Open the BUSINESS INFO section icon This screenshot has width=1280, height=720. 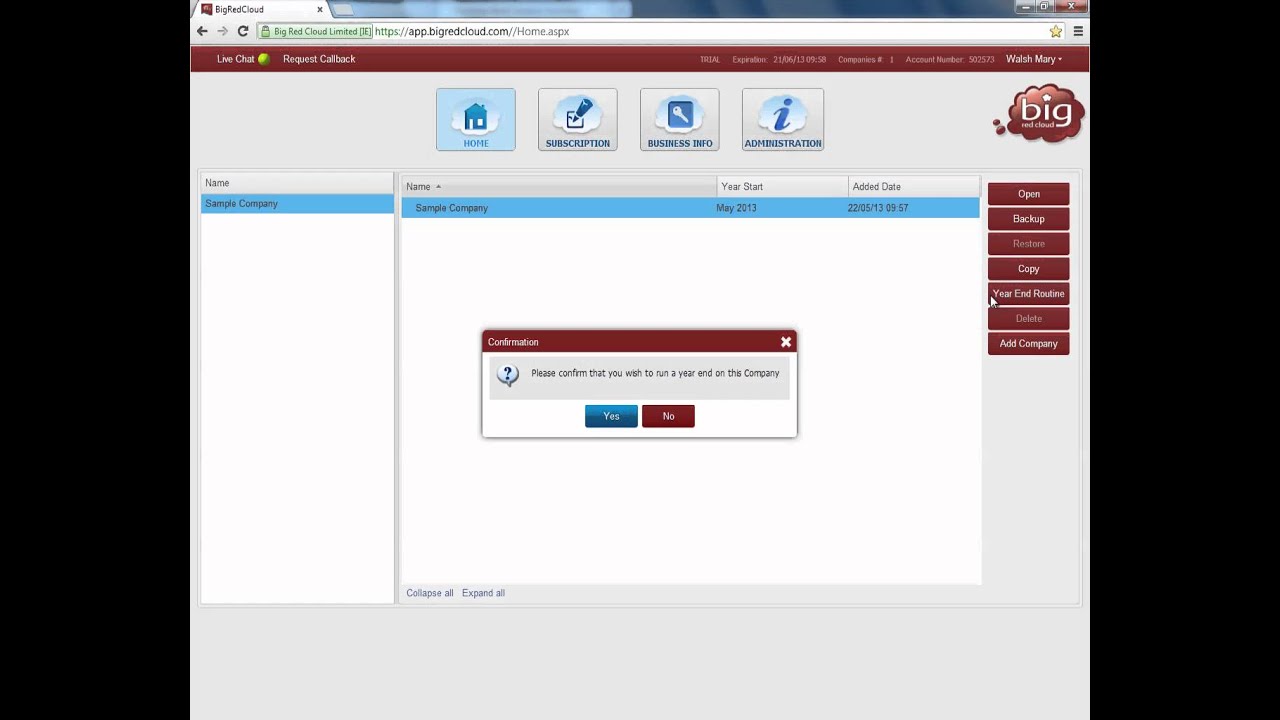click(680, 120)
